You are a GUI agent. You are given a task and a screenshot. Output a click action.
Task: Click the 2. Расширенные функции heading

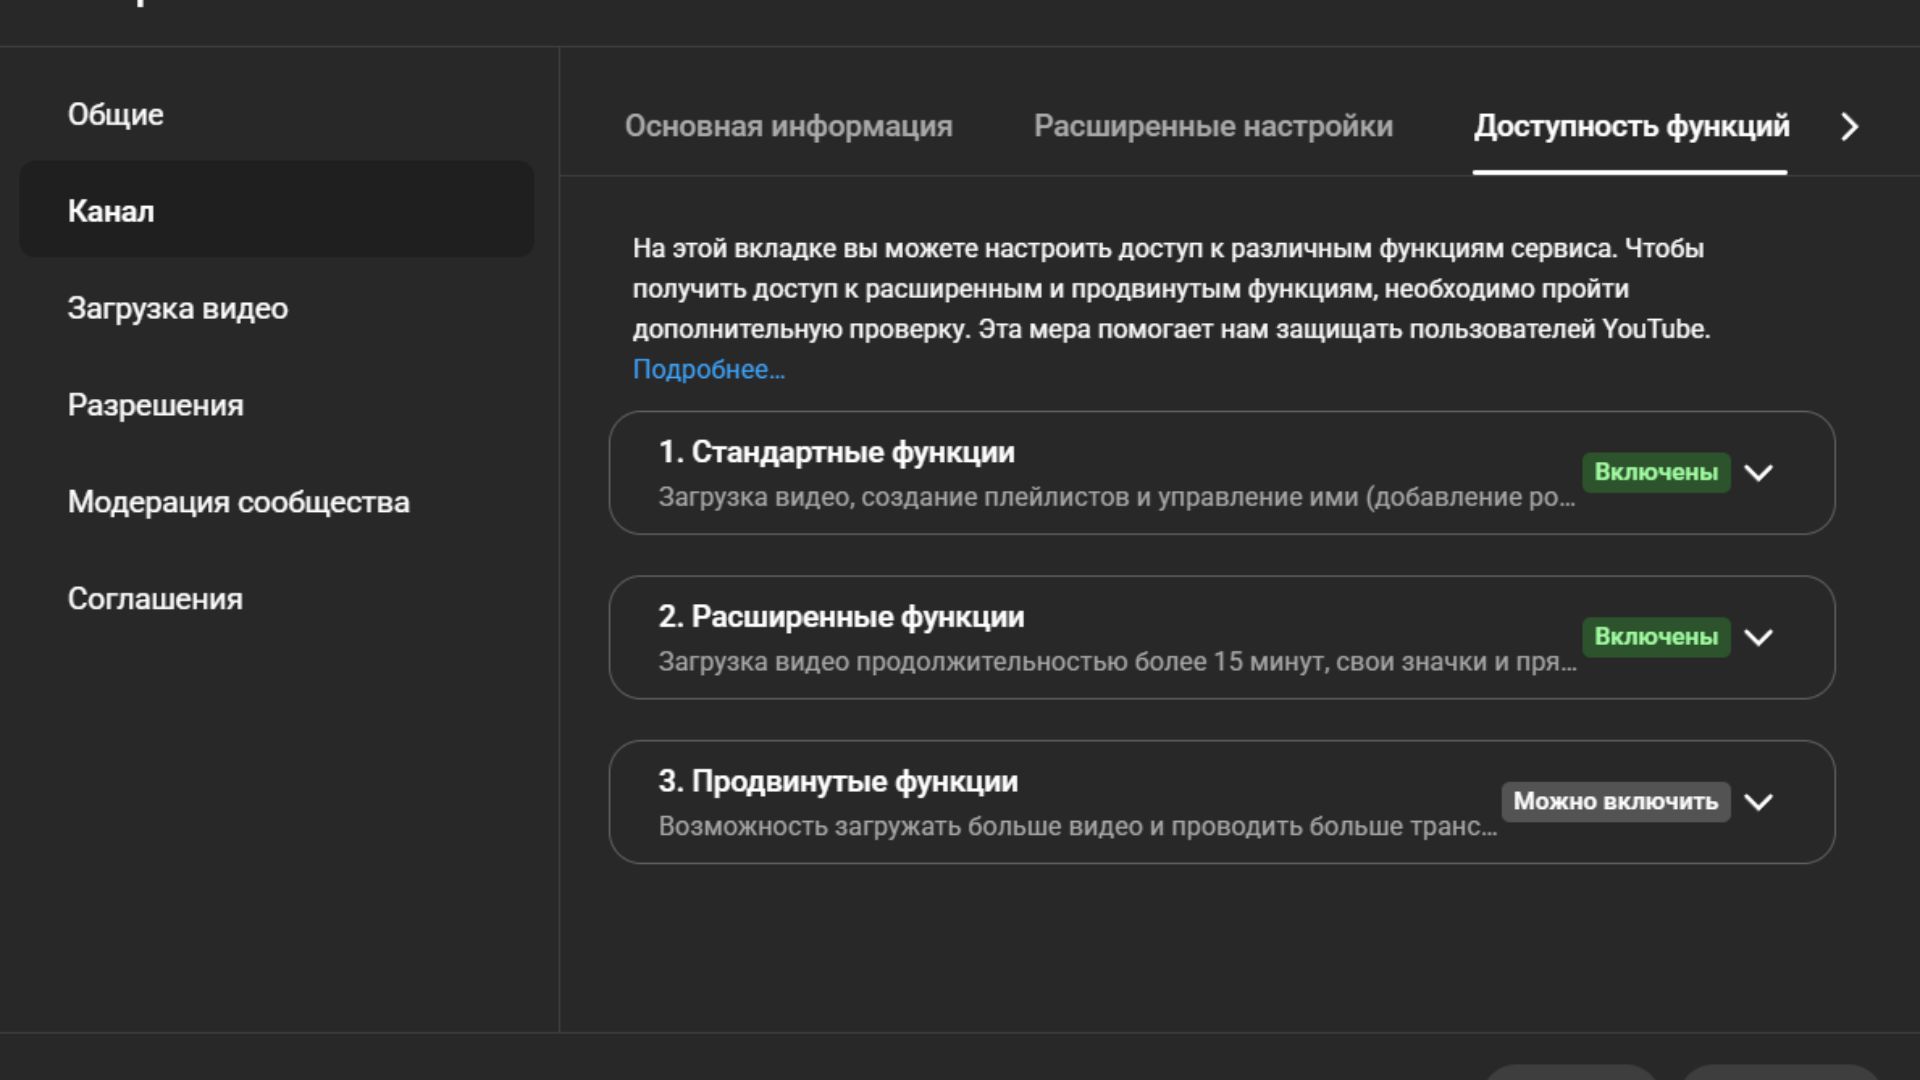841,617
